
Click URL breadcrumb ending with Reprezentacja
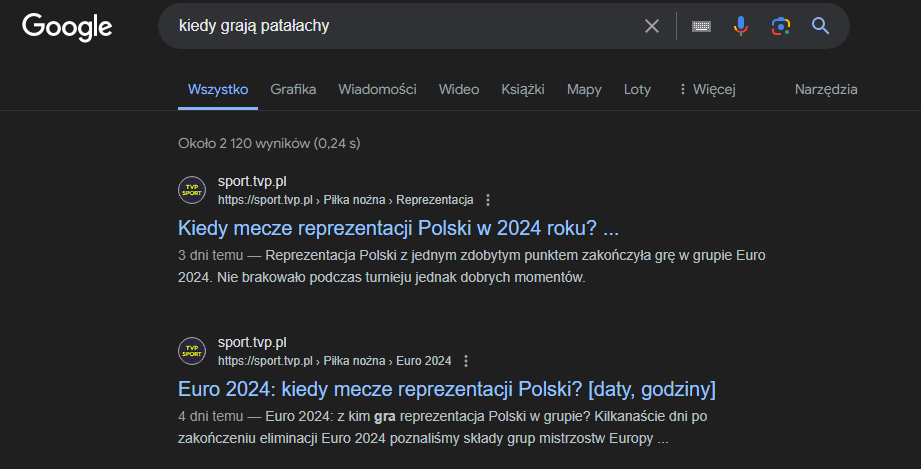click(345, 200)
